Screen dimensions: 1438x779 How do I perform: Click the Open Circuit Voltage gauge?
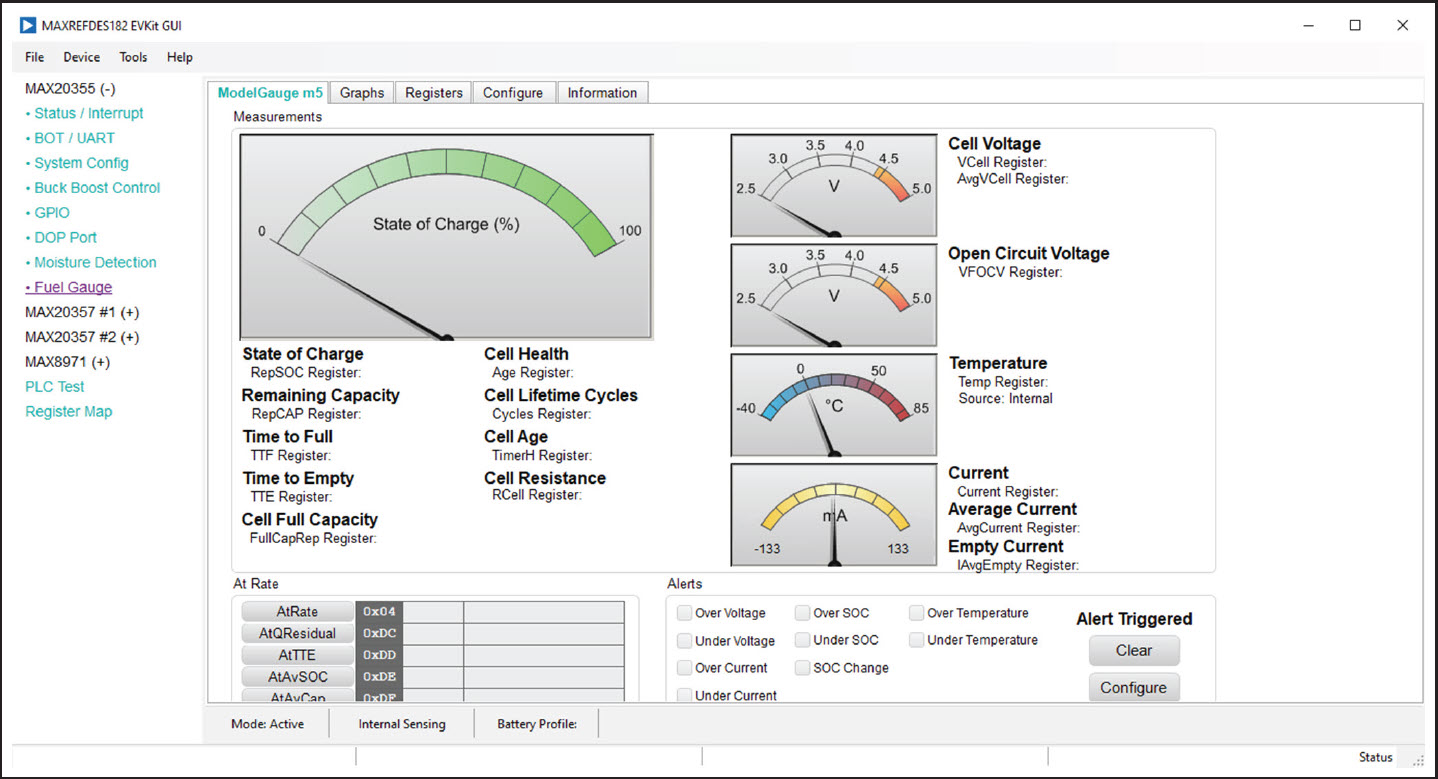(833, 295)
